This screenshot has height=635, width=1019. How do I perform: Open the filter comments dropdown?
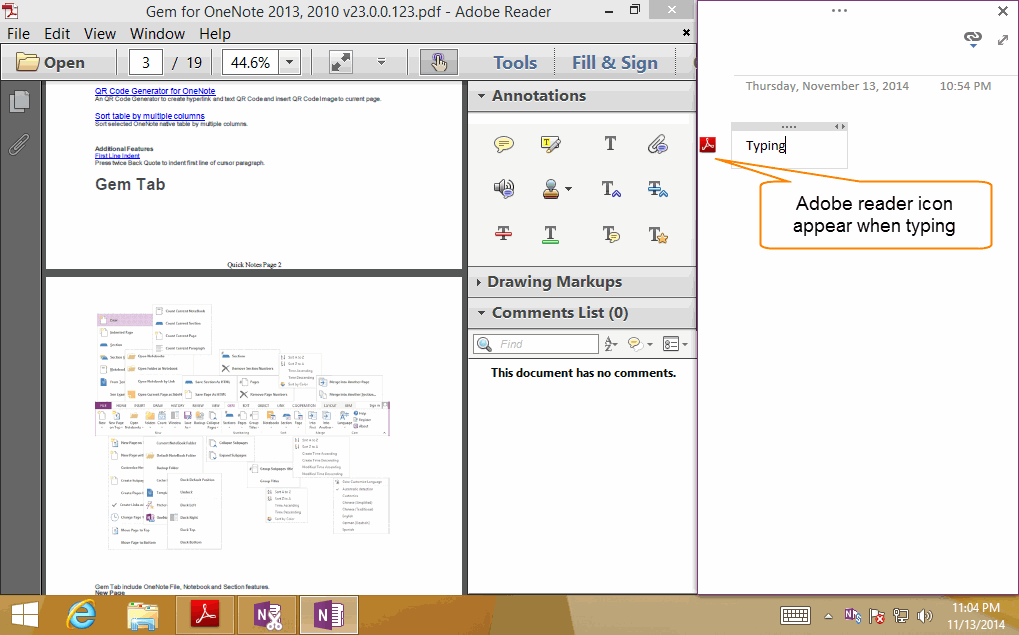(x=639, y=344)
